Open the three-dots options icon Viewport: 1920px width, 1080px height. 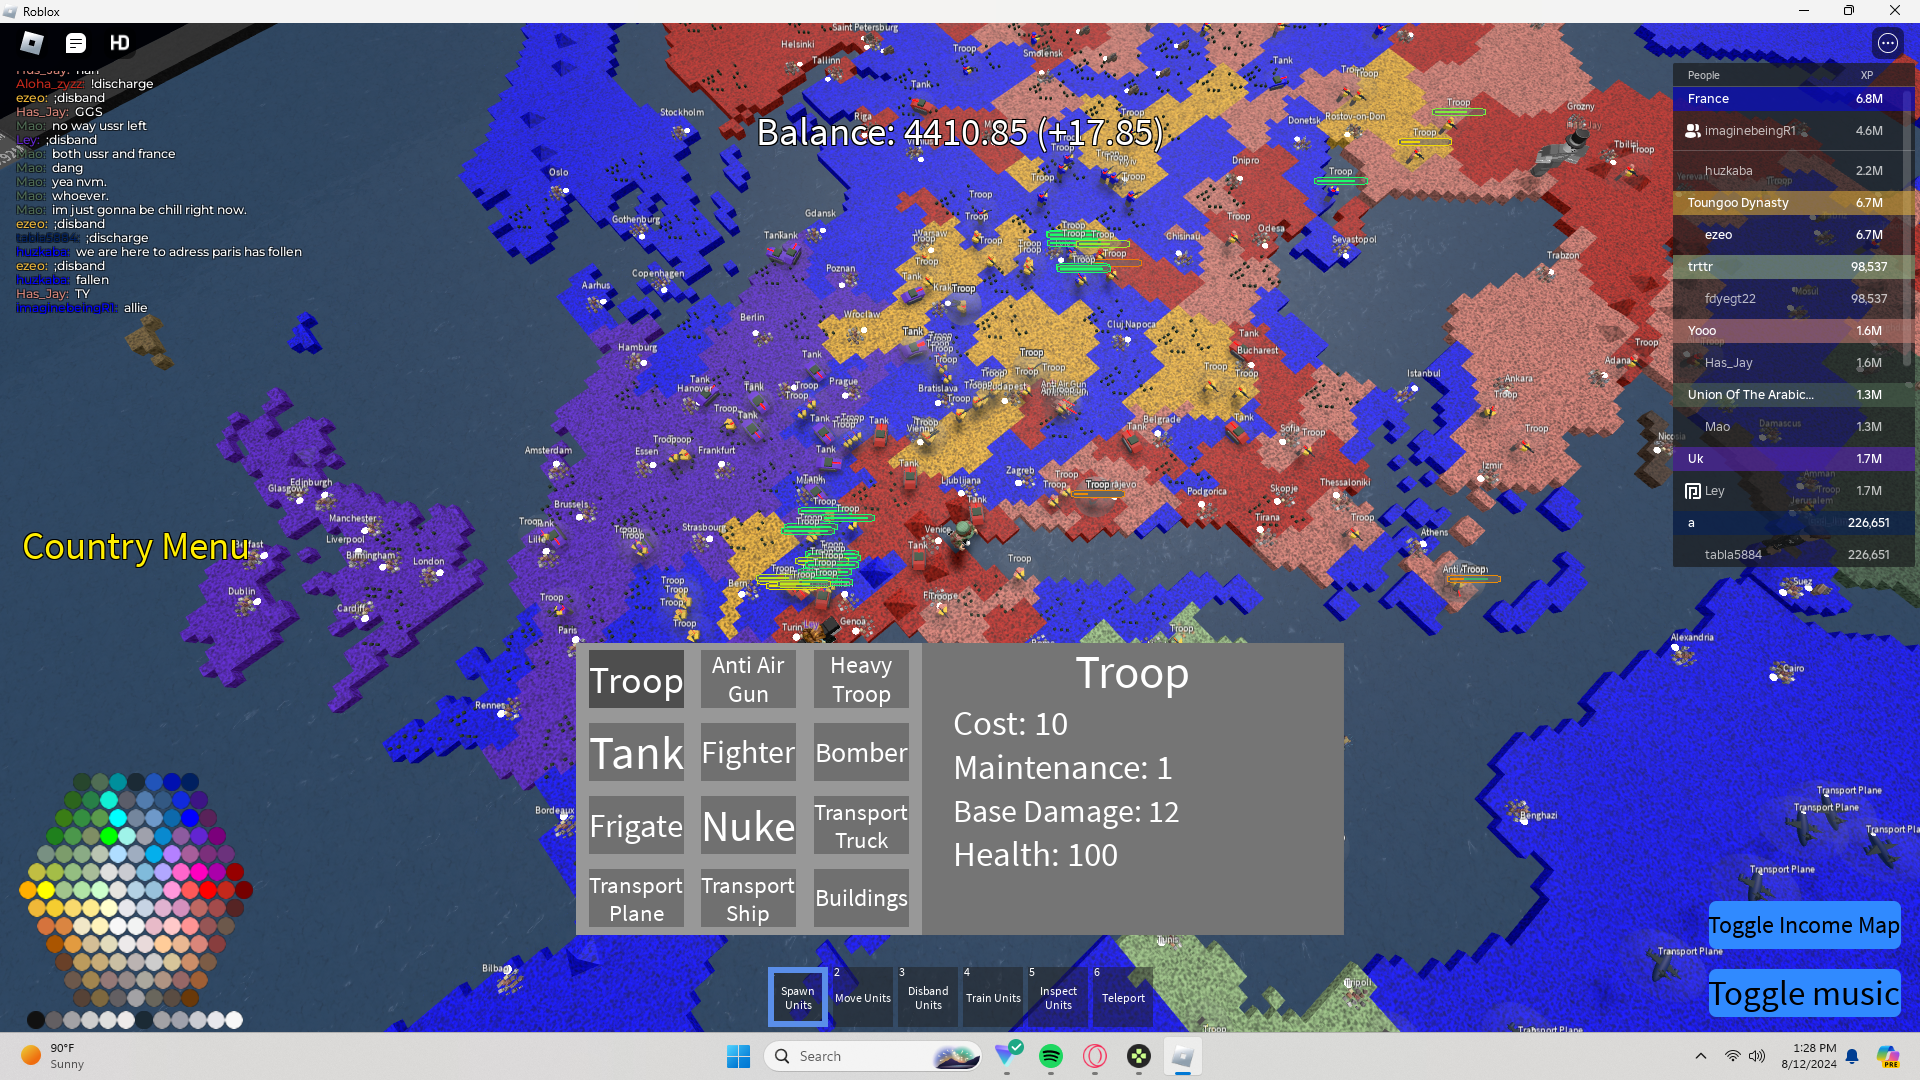coord(1887,43)
